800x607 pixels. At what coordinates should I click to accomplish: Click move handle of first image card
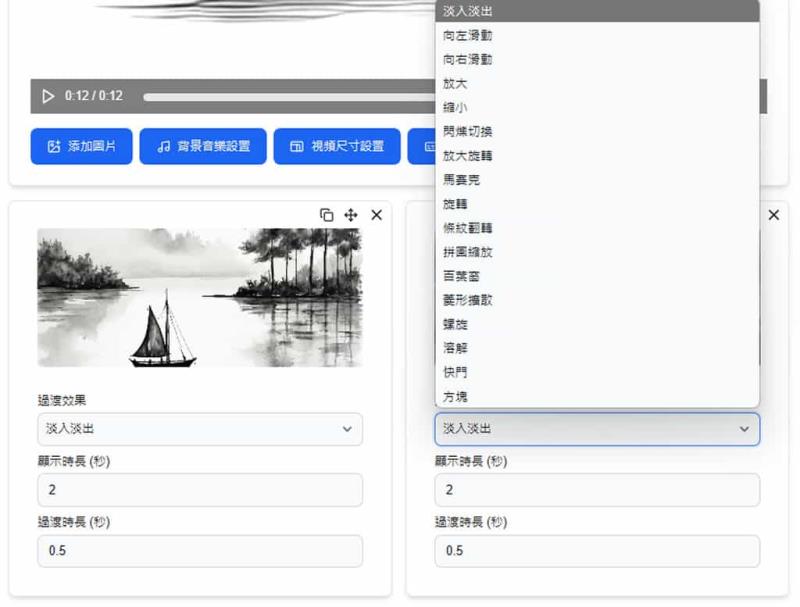click(x=351, y=215)
